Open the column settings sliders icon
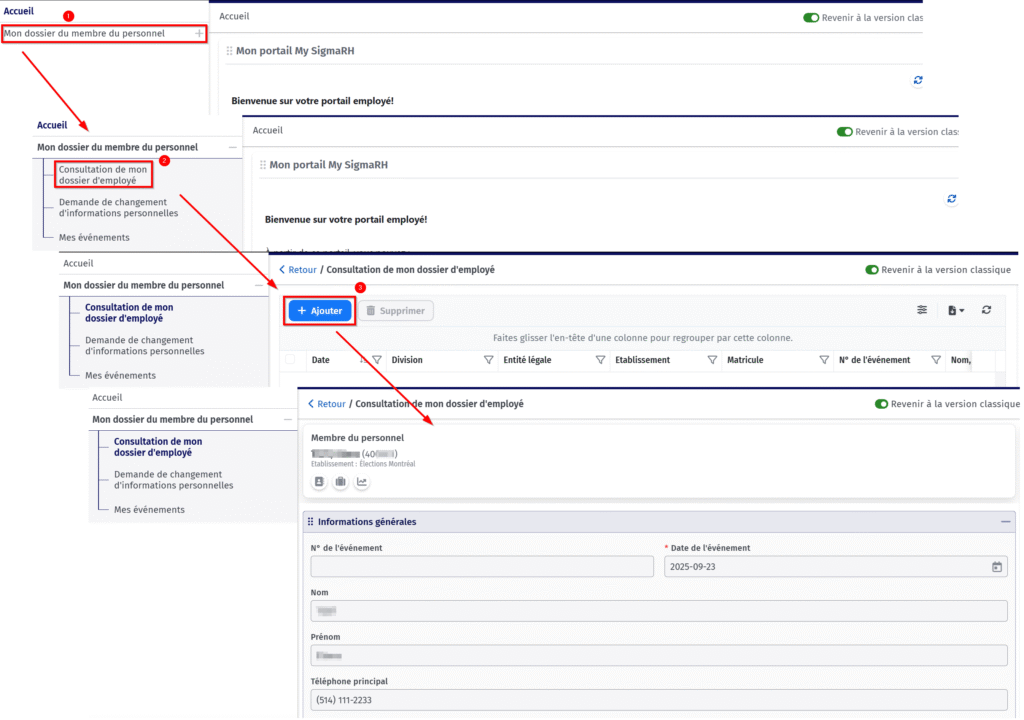 [x=922, y=311]
